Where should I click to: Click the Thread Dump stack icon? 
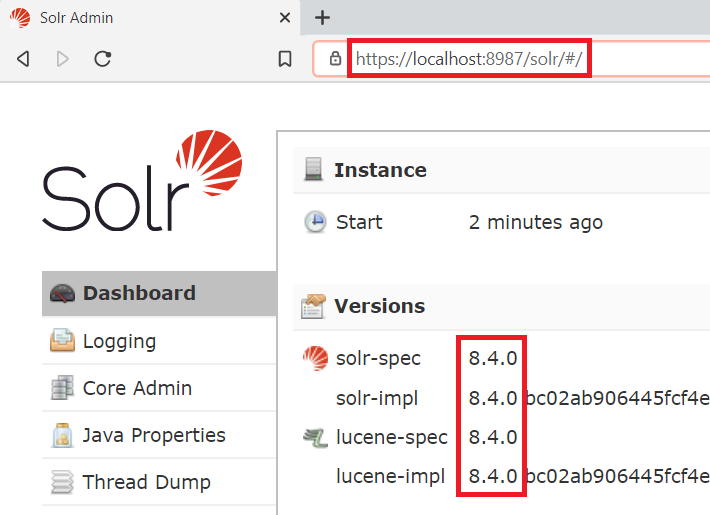[62, 482]
